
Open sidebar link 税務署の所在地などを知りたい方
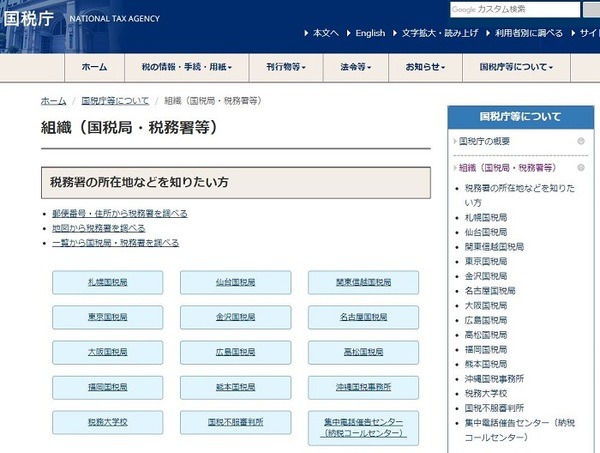tap(520, 195)
